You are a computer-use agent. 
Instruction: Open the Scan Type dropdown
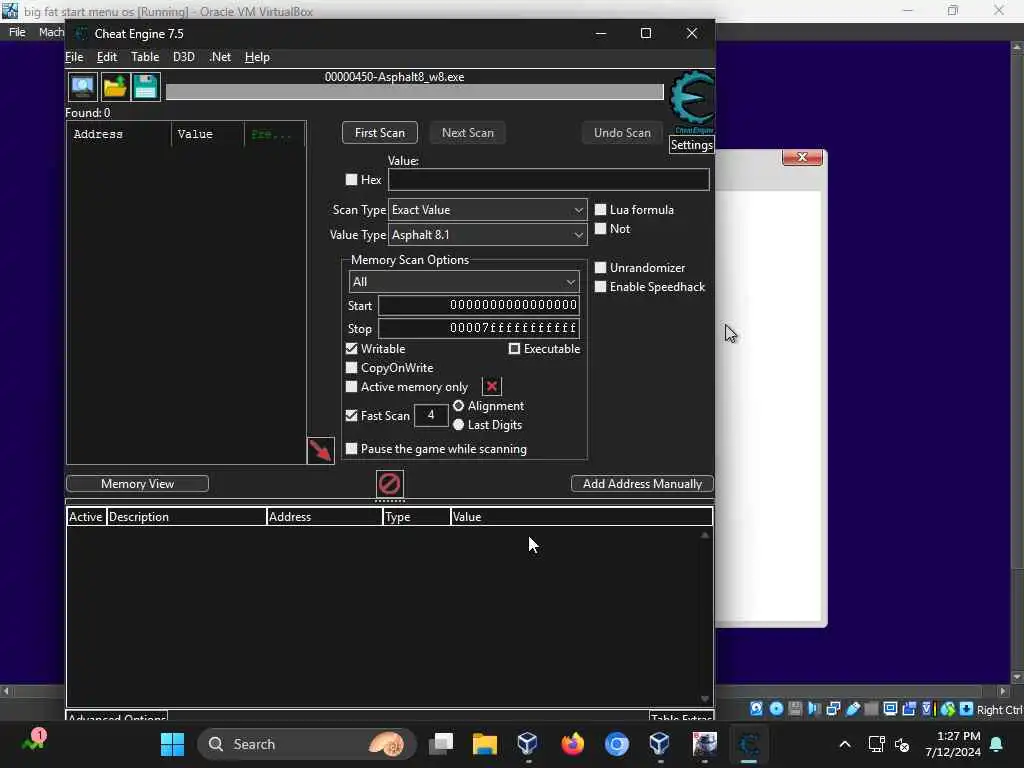[x=487, y=210]
